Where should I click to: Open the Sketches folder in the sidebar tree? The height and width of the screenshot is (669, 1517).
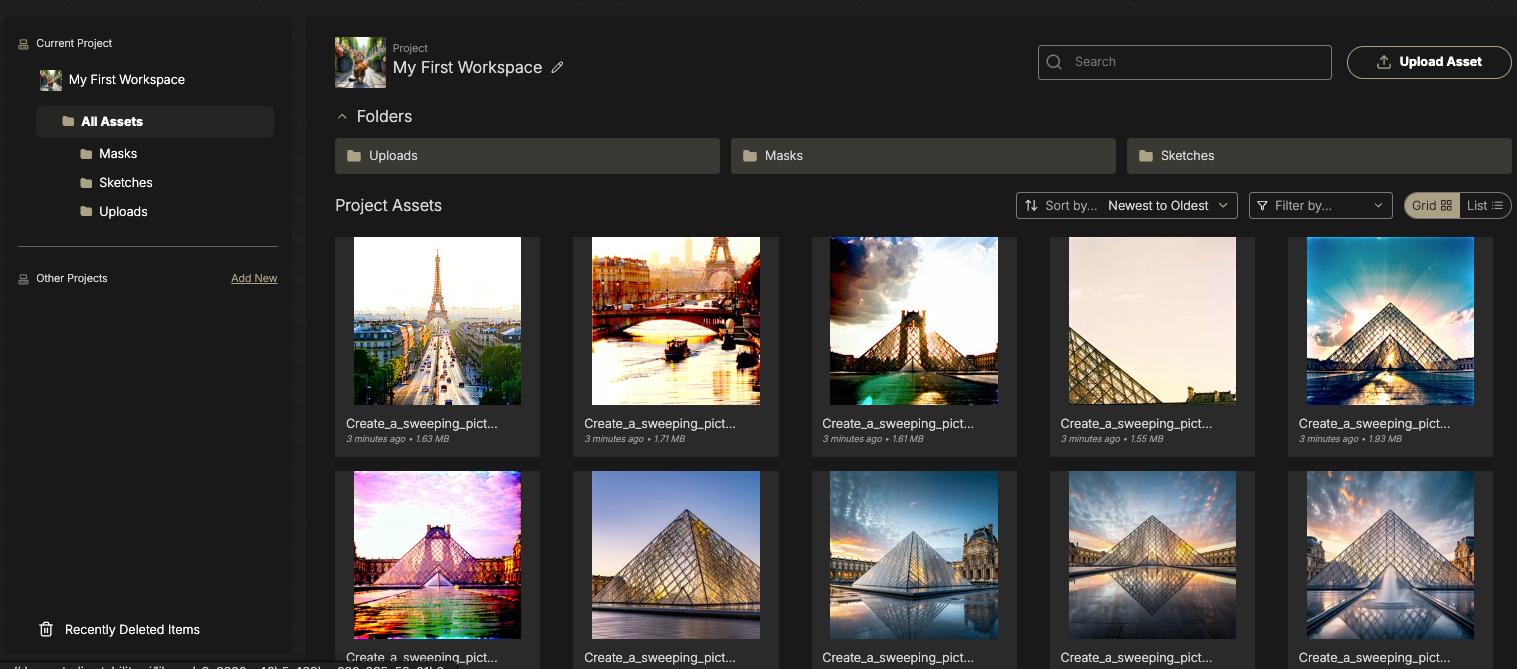(126, 183)
